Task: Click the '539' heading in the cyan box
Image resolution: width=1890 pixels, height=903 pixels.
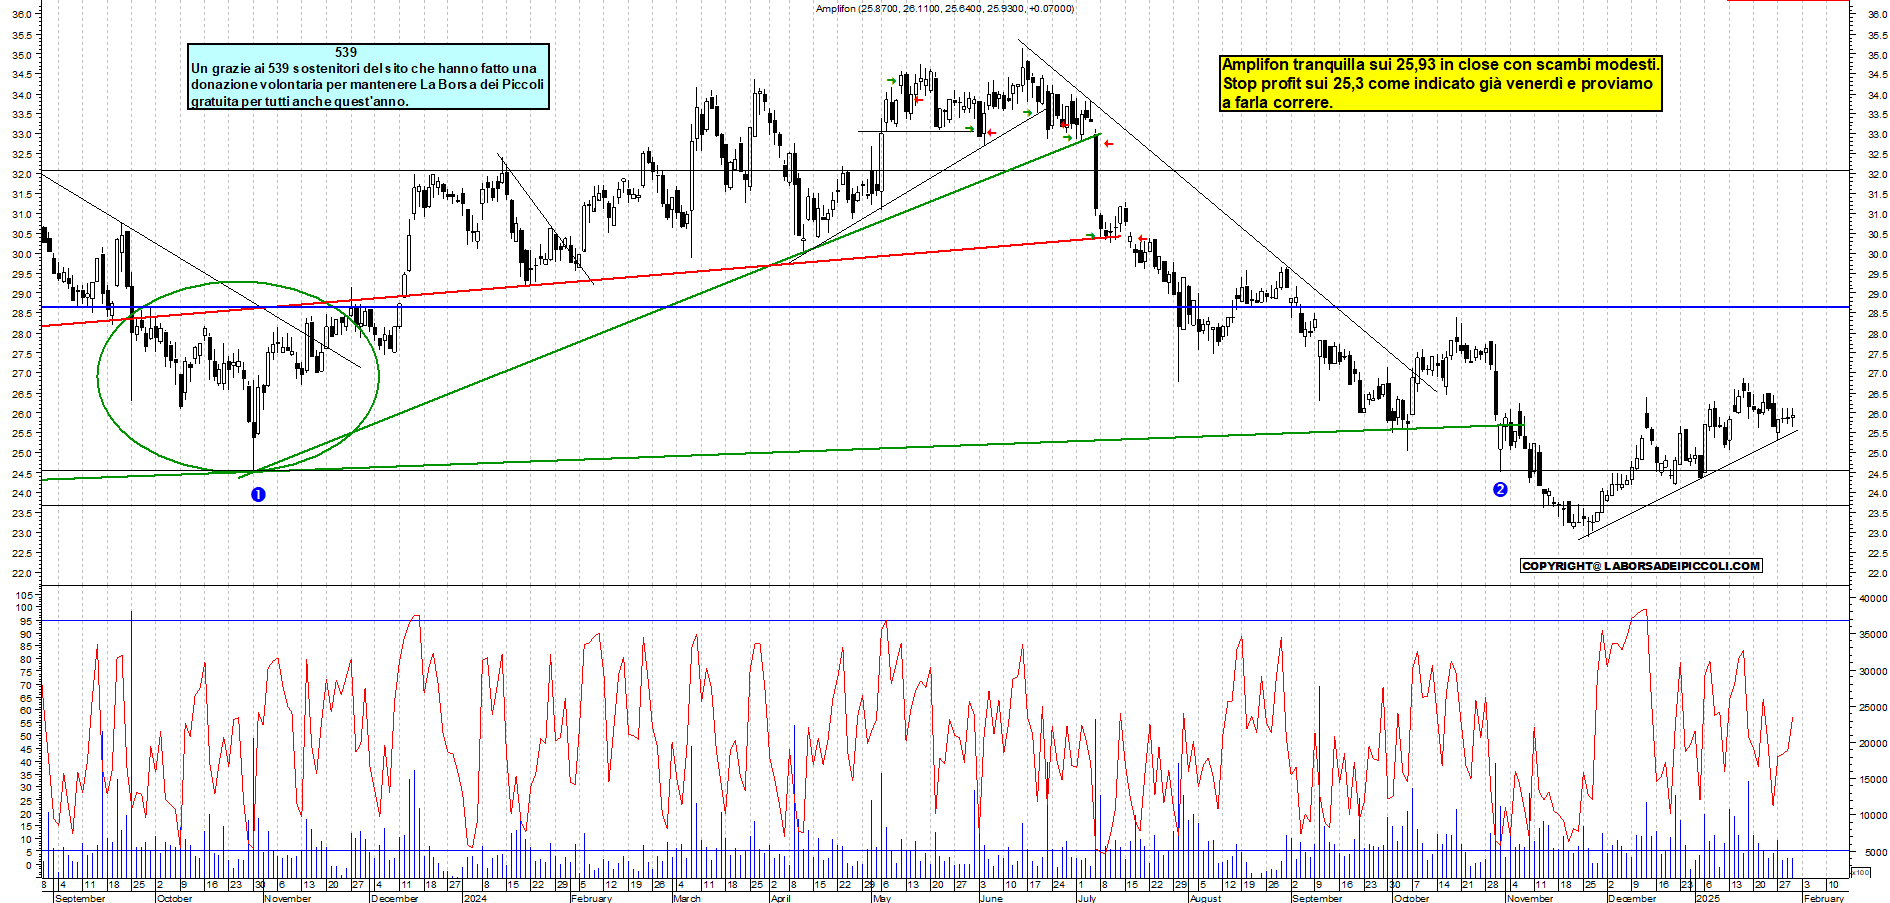Action: (346, 52)
